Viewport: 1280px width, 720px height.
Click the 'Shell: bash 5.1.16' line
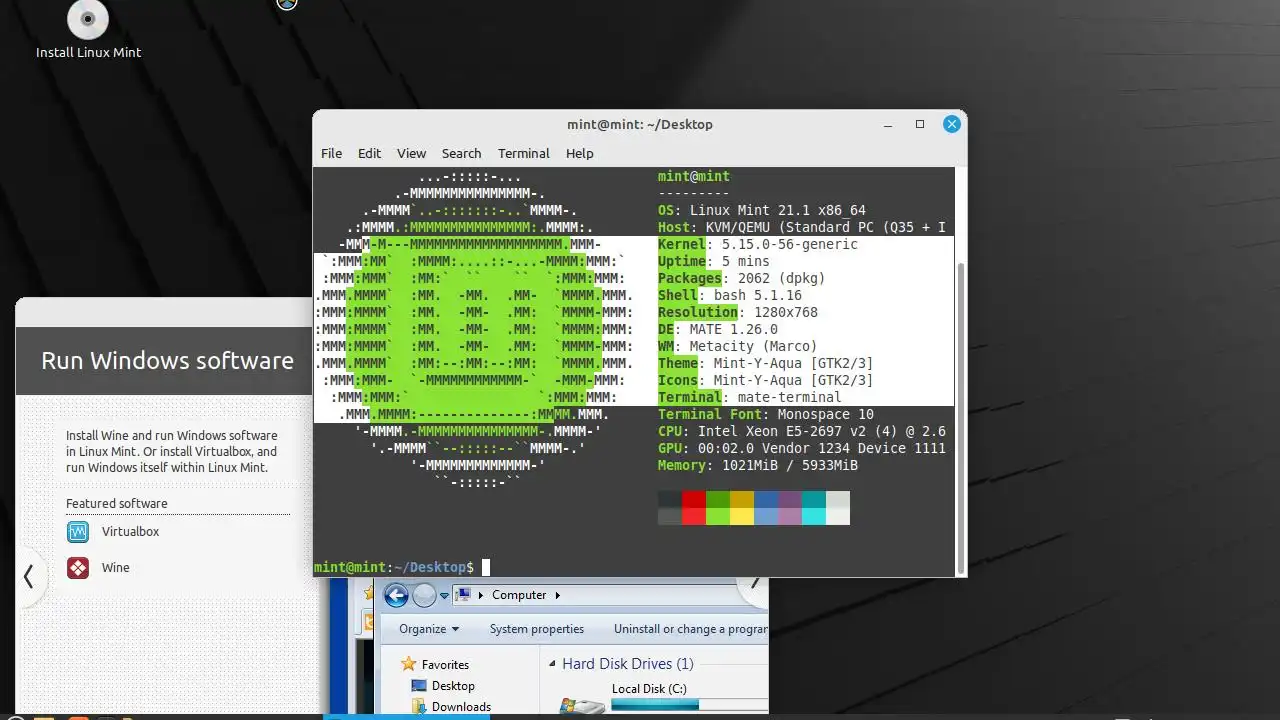click(730, 295)
